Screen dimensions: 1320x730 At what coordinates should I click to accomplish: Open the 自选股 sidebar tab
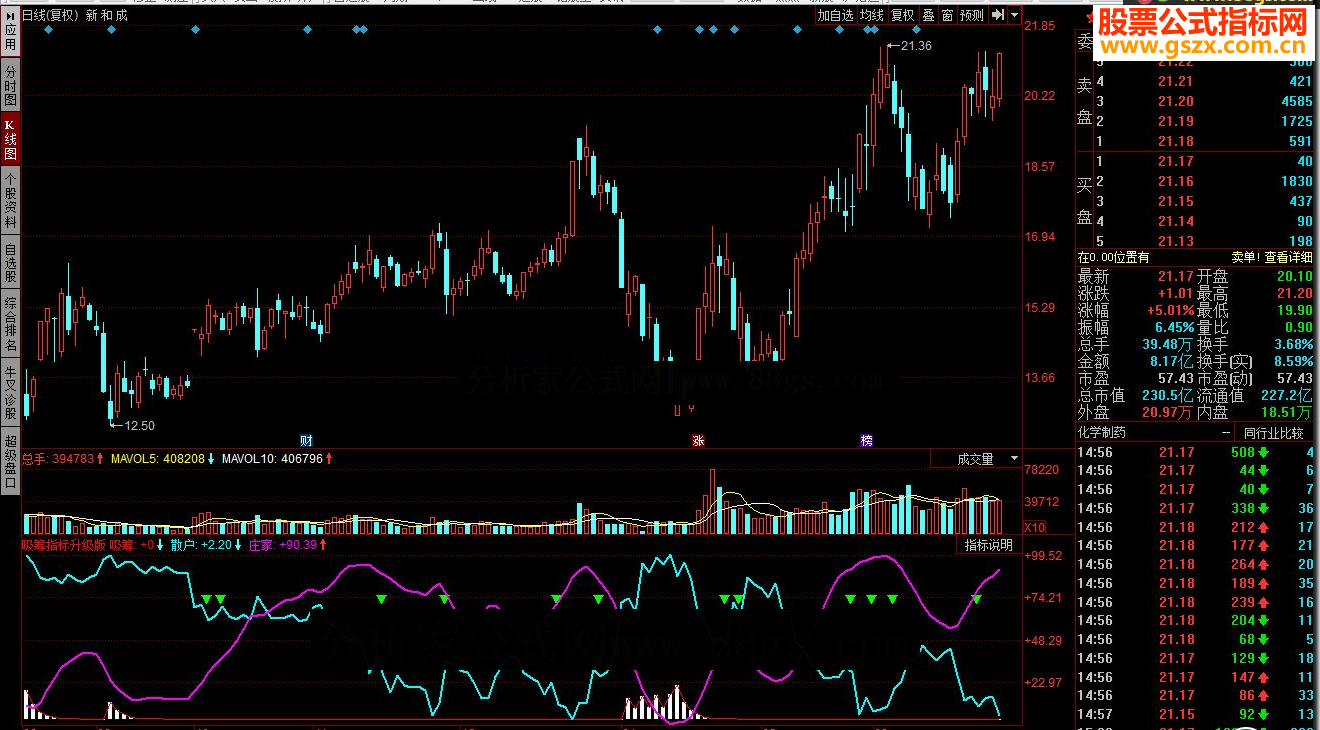[x=10, y=263]
